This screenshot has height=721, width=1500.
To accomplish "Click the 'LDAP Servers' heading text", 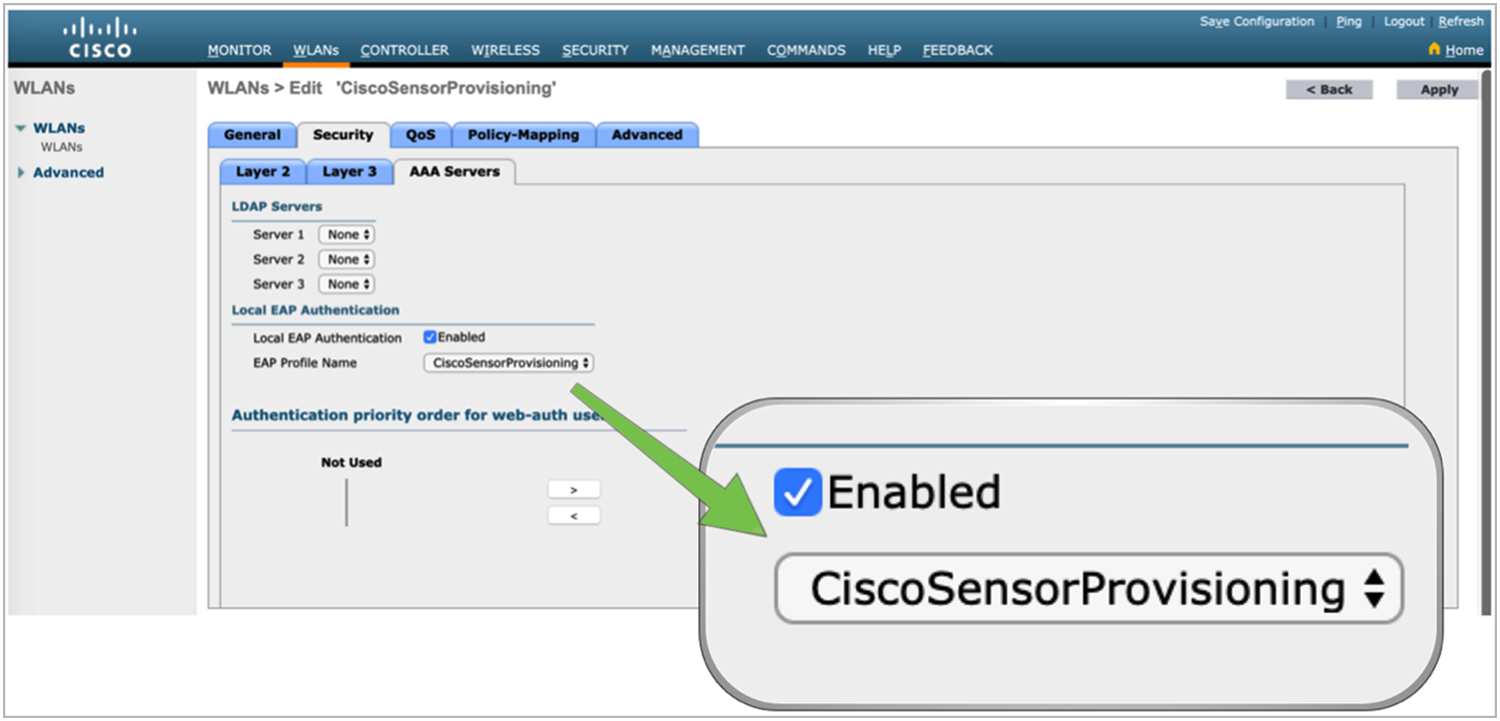I will coord(277,206).
